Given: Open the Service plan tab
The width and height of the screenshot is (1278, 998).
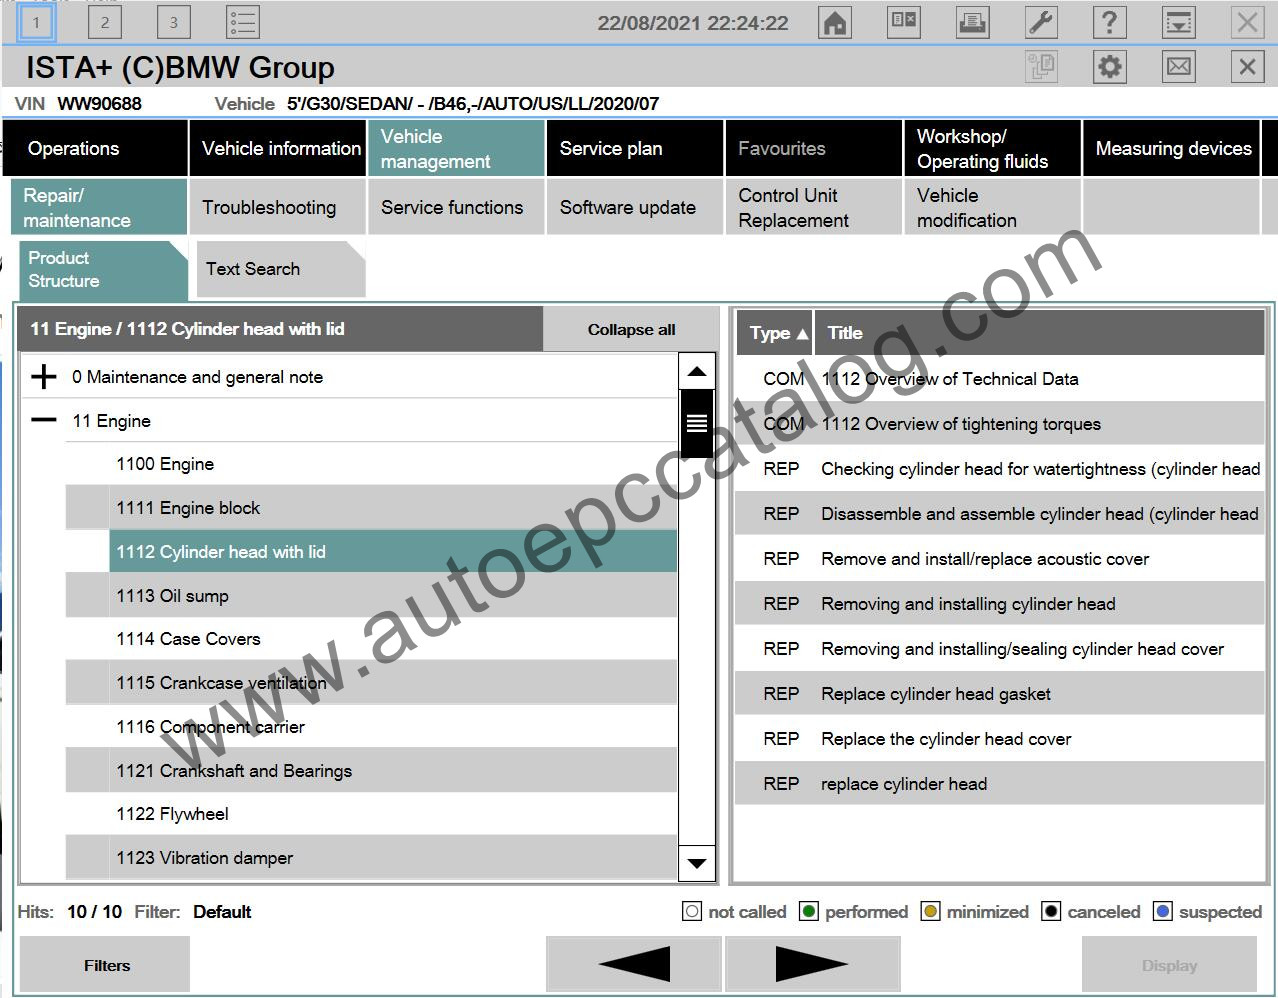Looking at the screenshot, I should [635, 148].
